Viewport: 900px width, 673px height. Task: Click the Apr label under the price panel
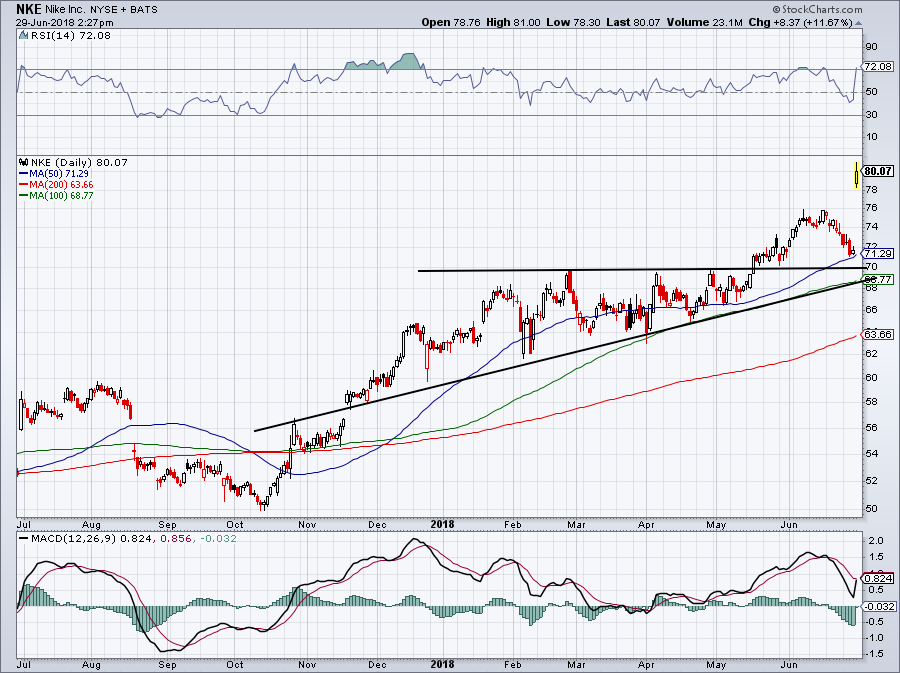[x=646, y=524]
